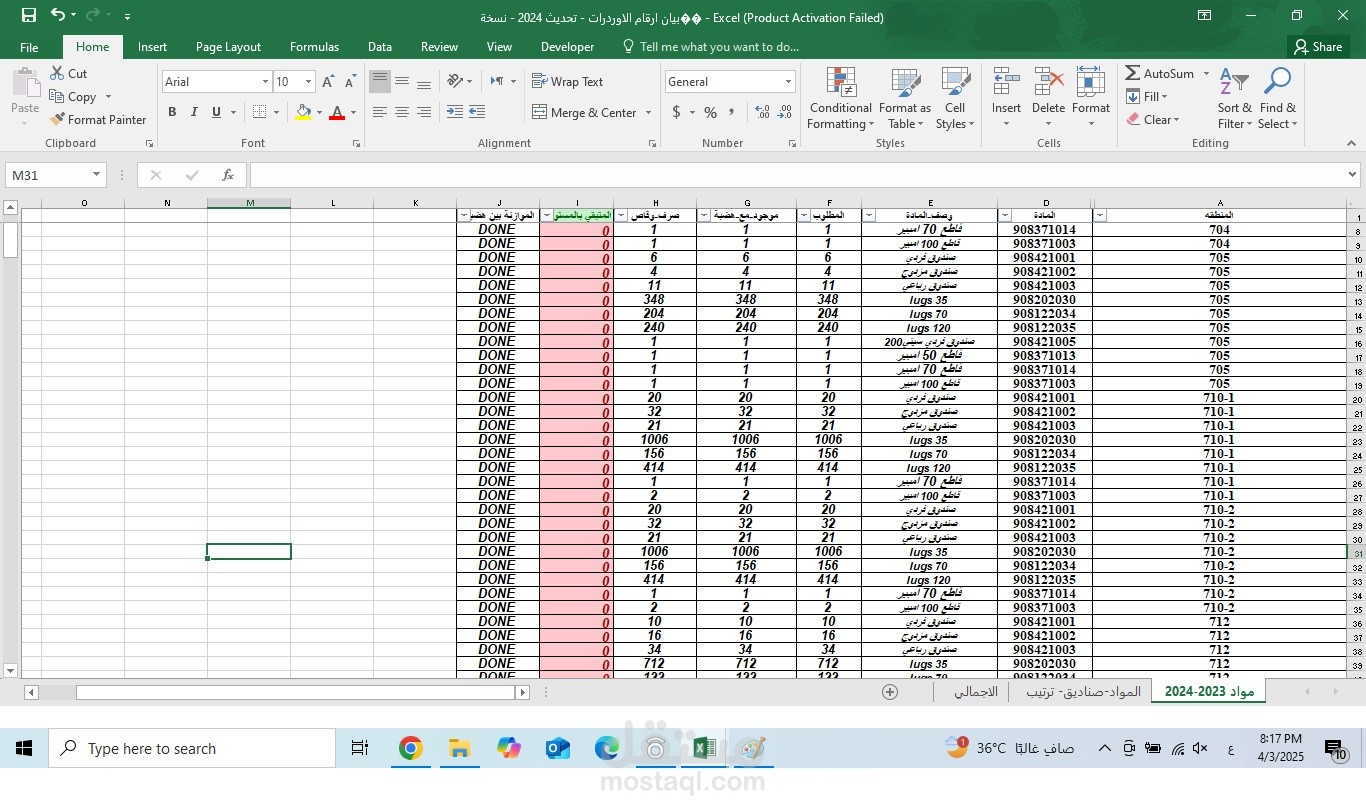The width and height of the screenshot is (1366, 812).
Task: Open filter dropdown on column A header
Action: [x=1101, y=216]
